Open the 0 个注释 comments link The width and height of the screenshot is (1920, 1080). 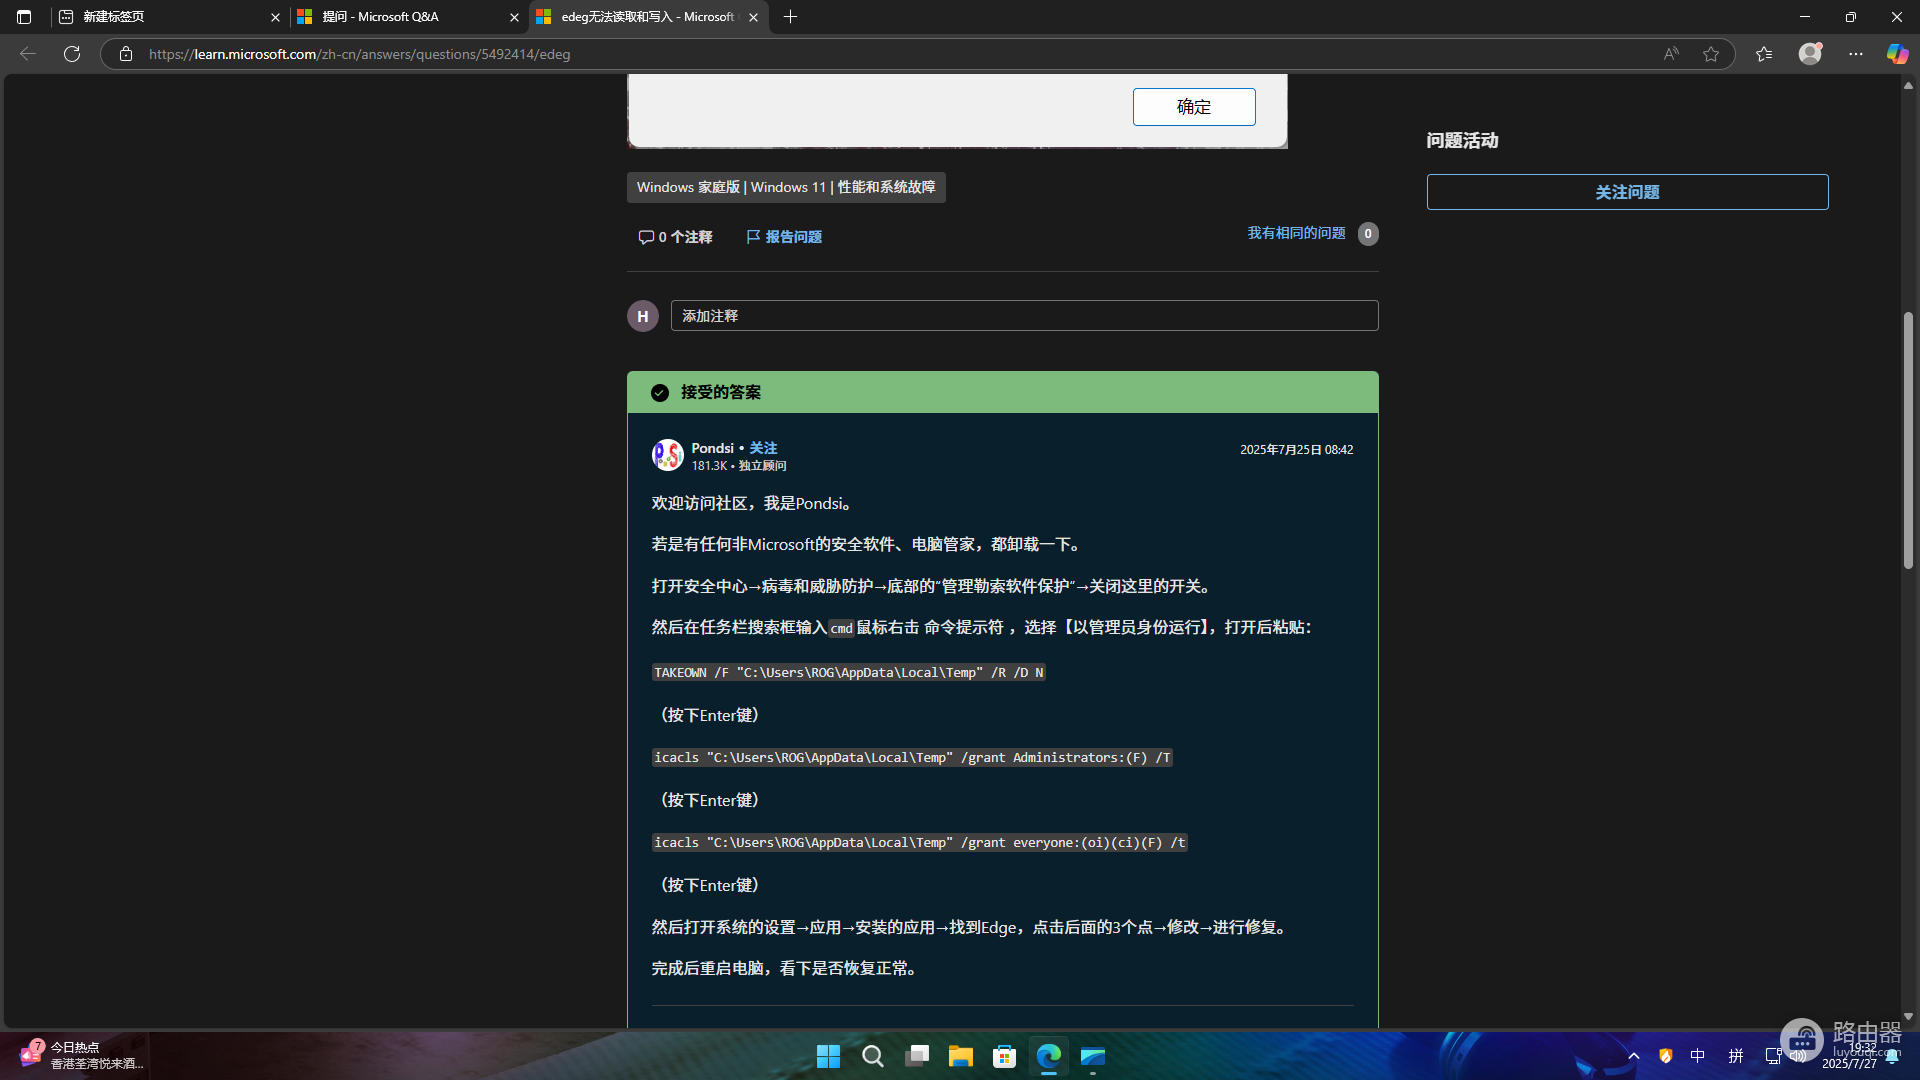tap(675, 237)
